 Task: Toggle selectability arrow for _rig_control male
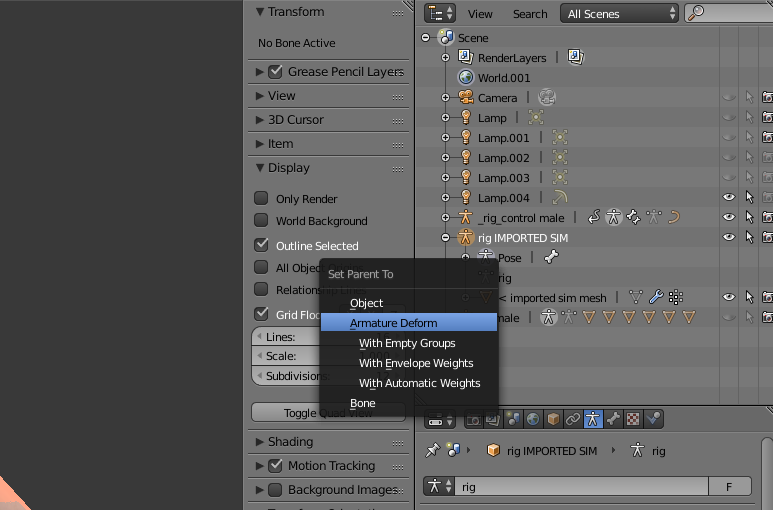point(749,217)
